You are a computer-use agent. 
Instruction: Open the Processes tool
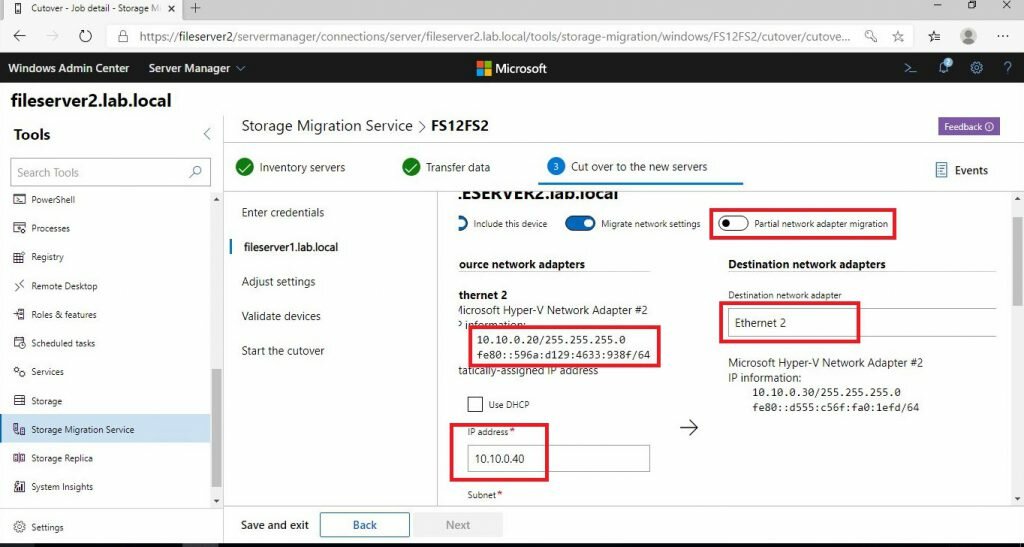41,228
